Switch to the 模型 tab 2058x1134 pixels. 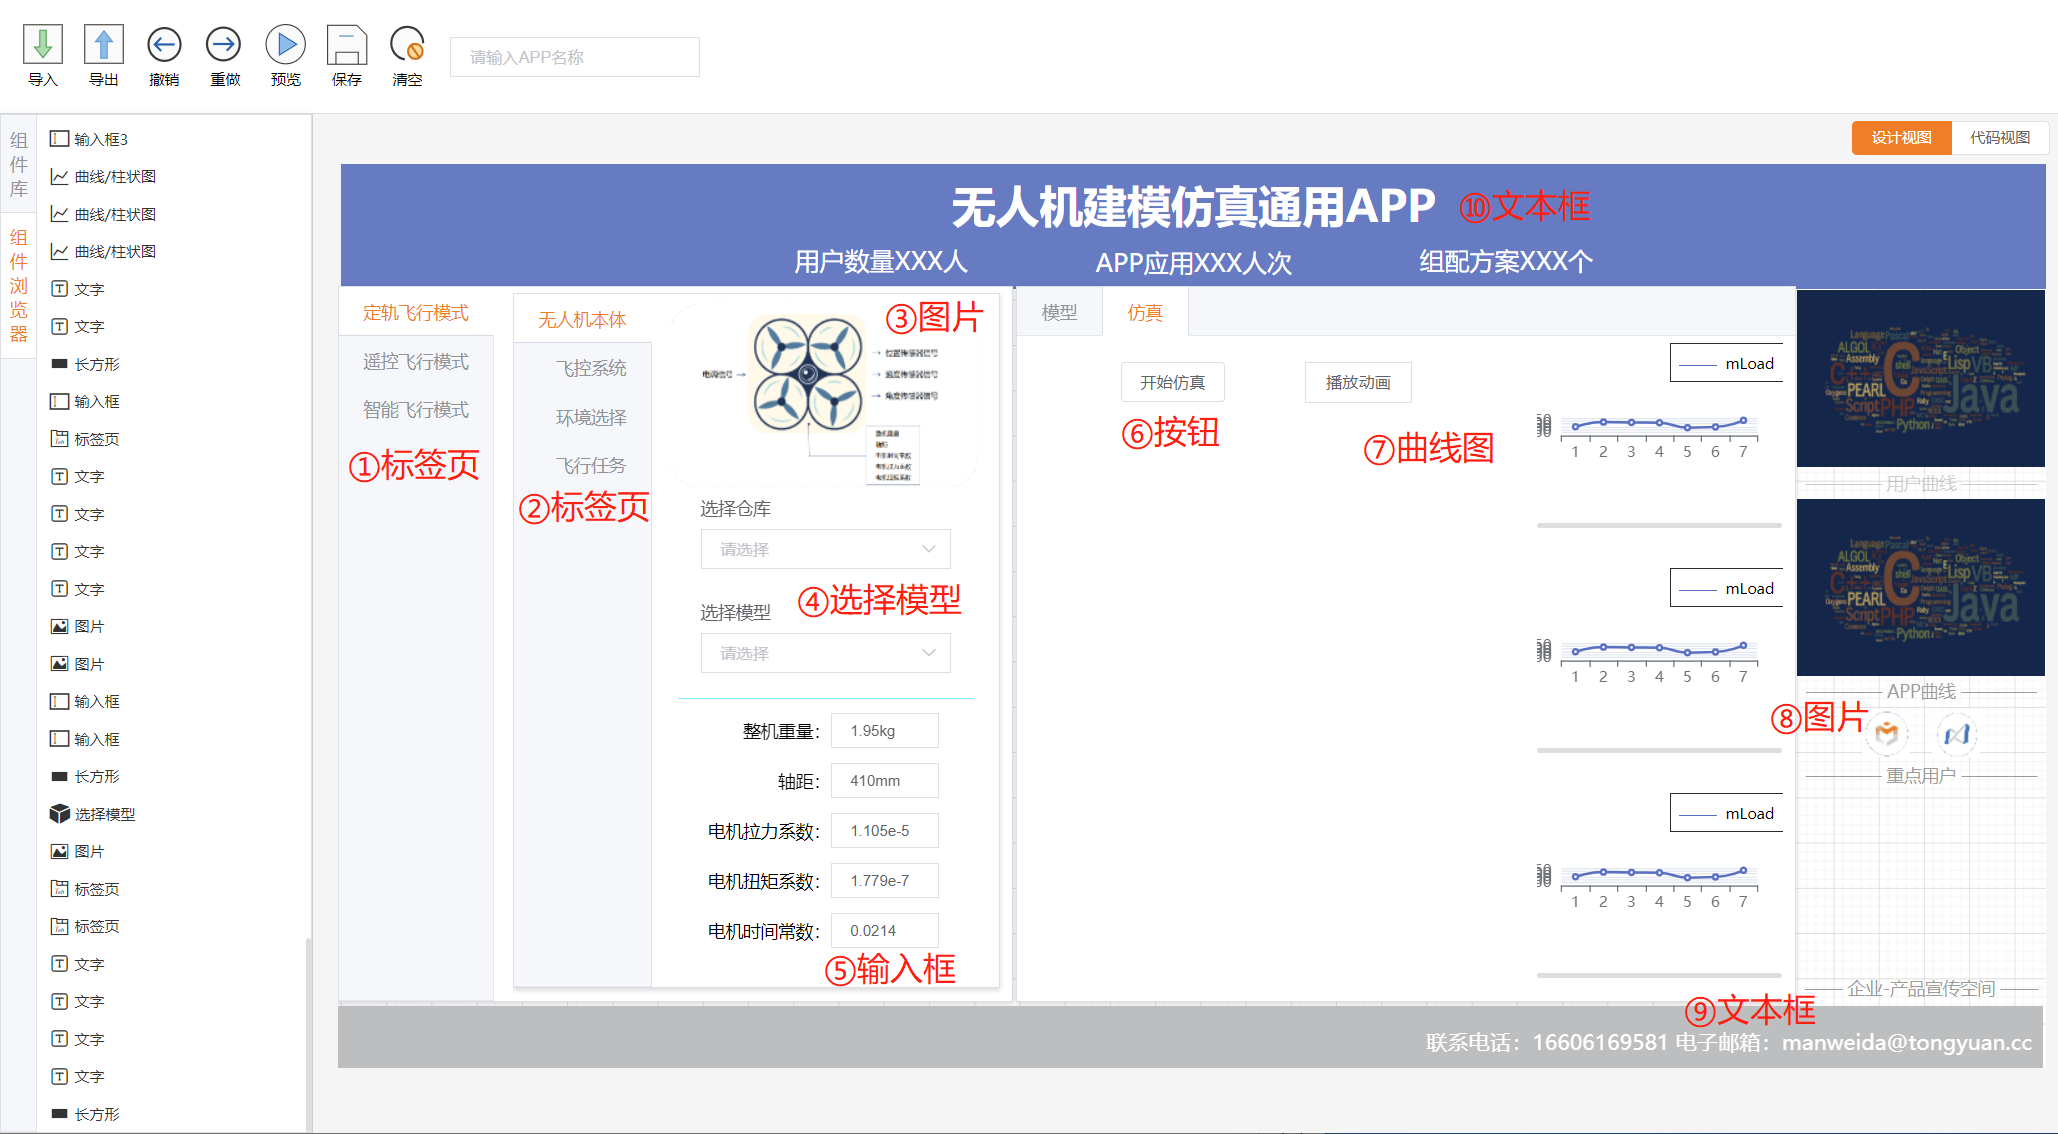pyautogui.click(x=1060, y=313)
